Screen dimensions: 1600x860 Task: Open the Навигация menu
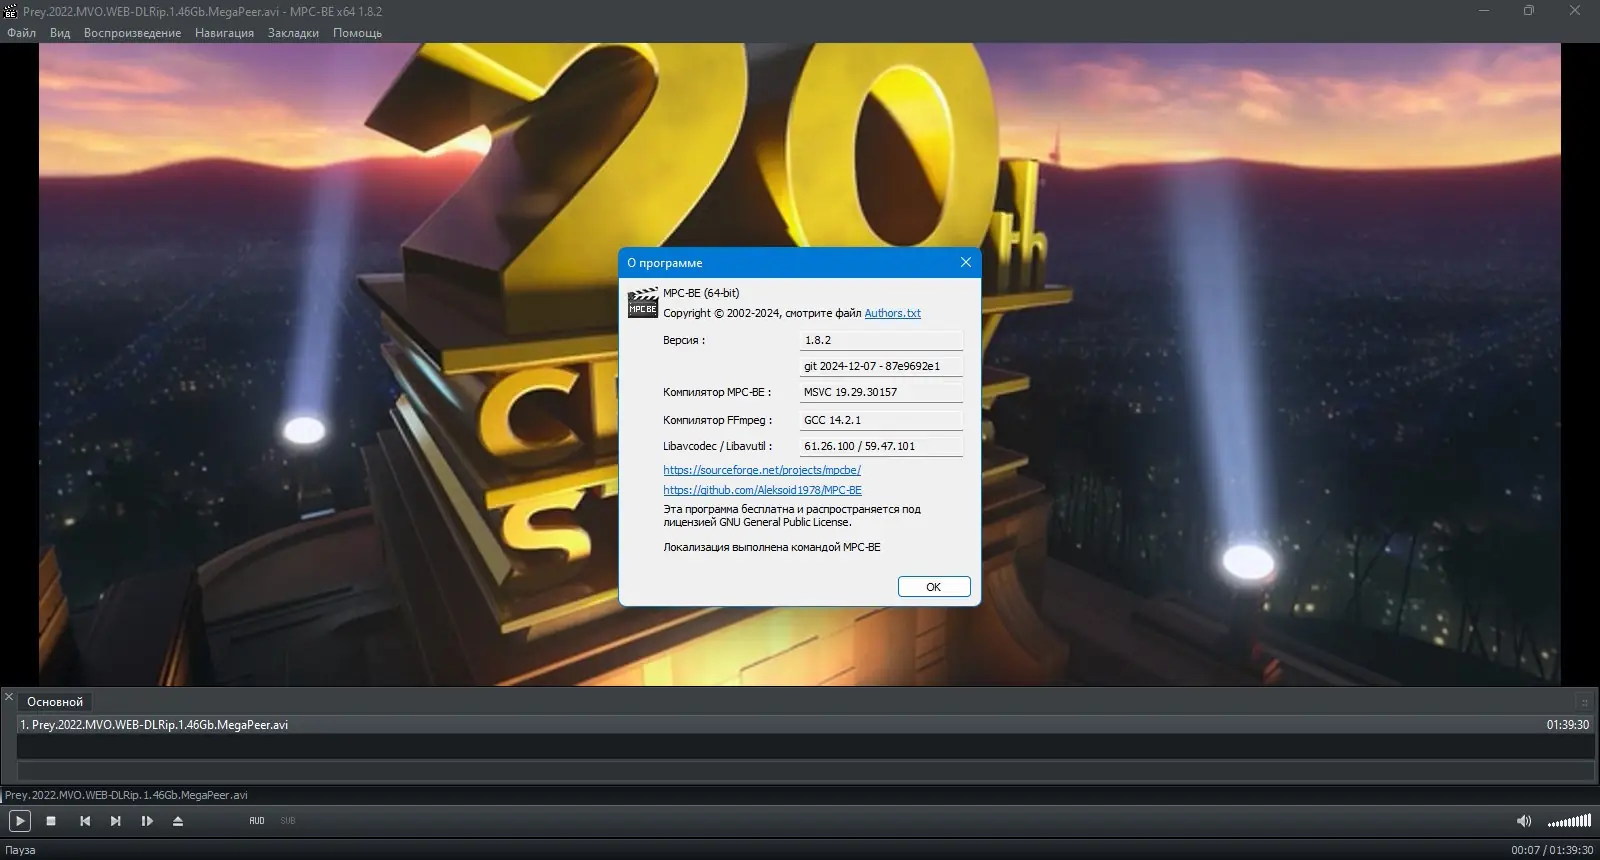coord(224,33)
